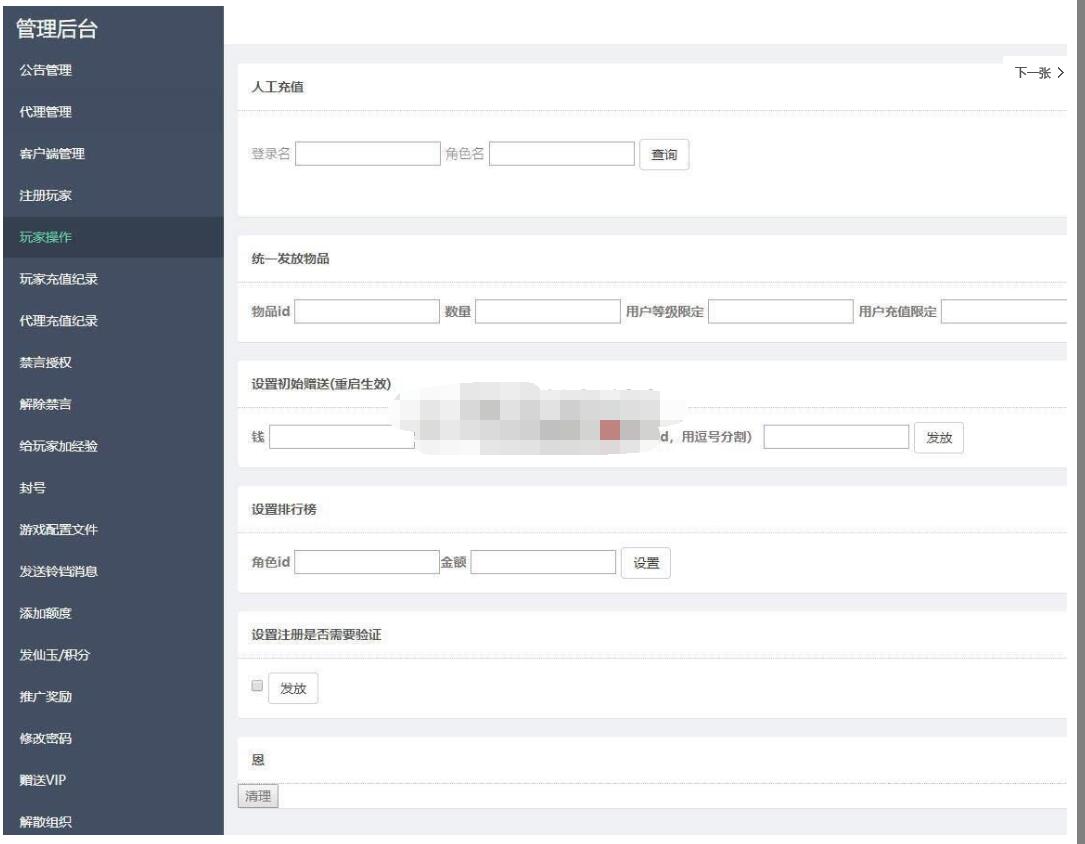Open 游戏配置文件 sidebar item
This screenshot has width=1085, height=844.
(x=59, y=530)
